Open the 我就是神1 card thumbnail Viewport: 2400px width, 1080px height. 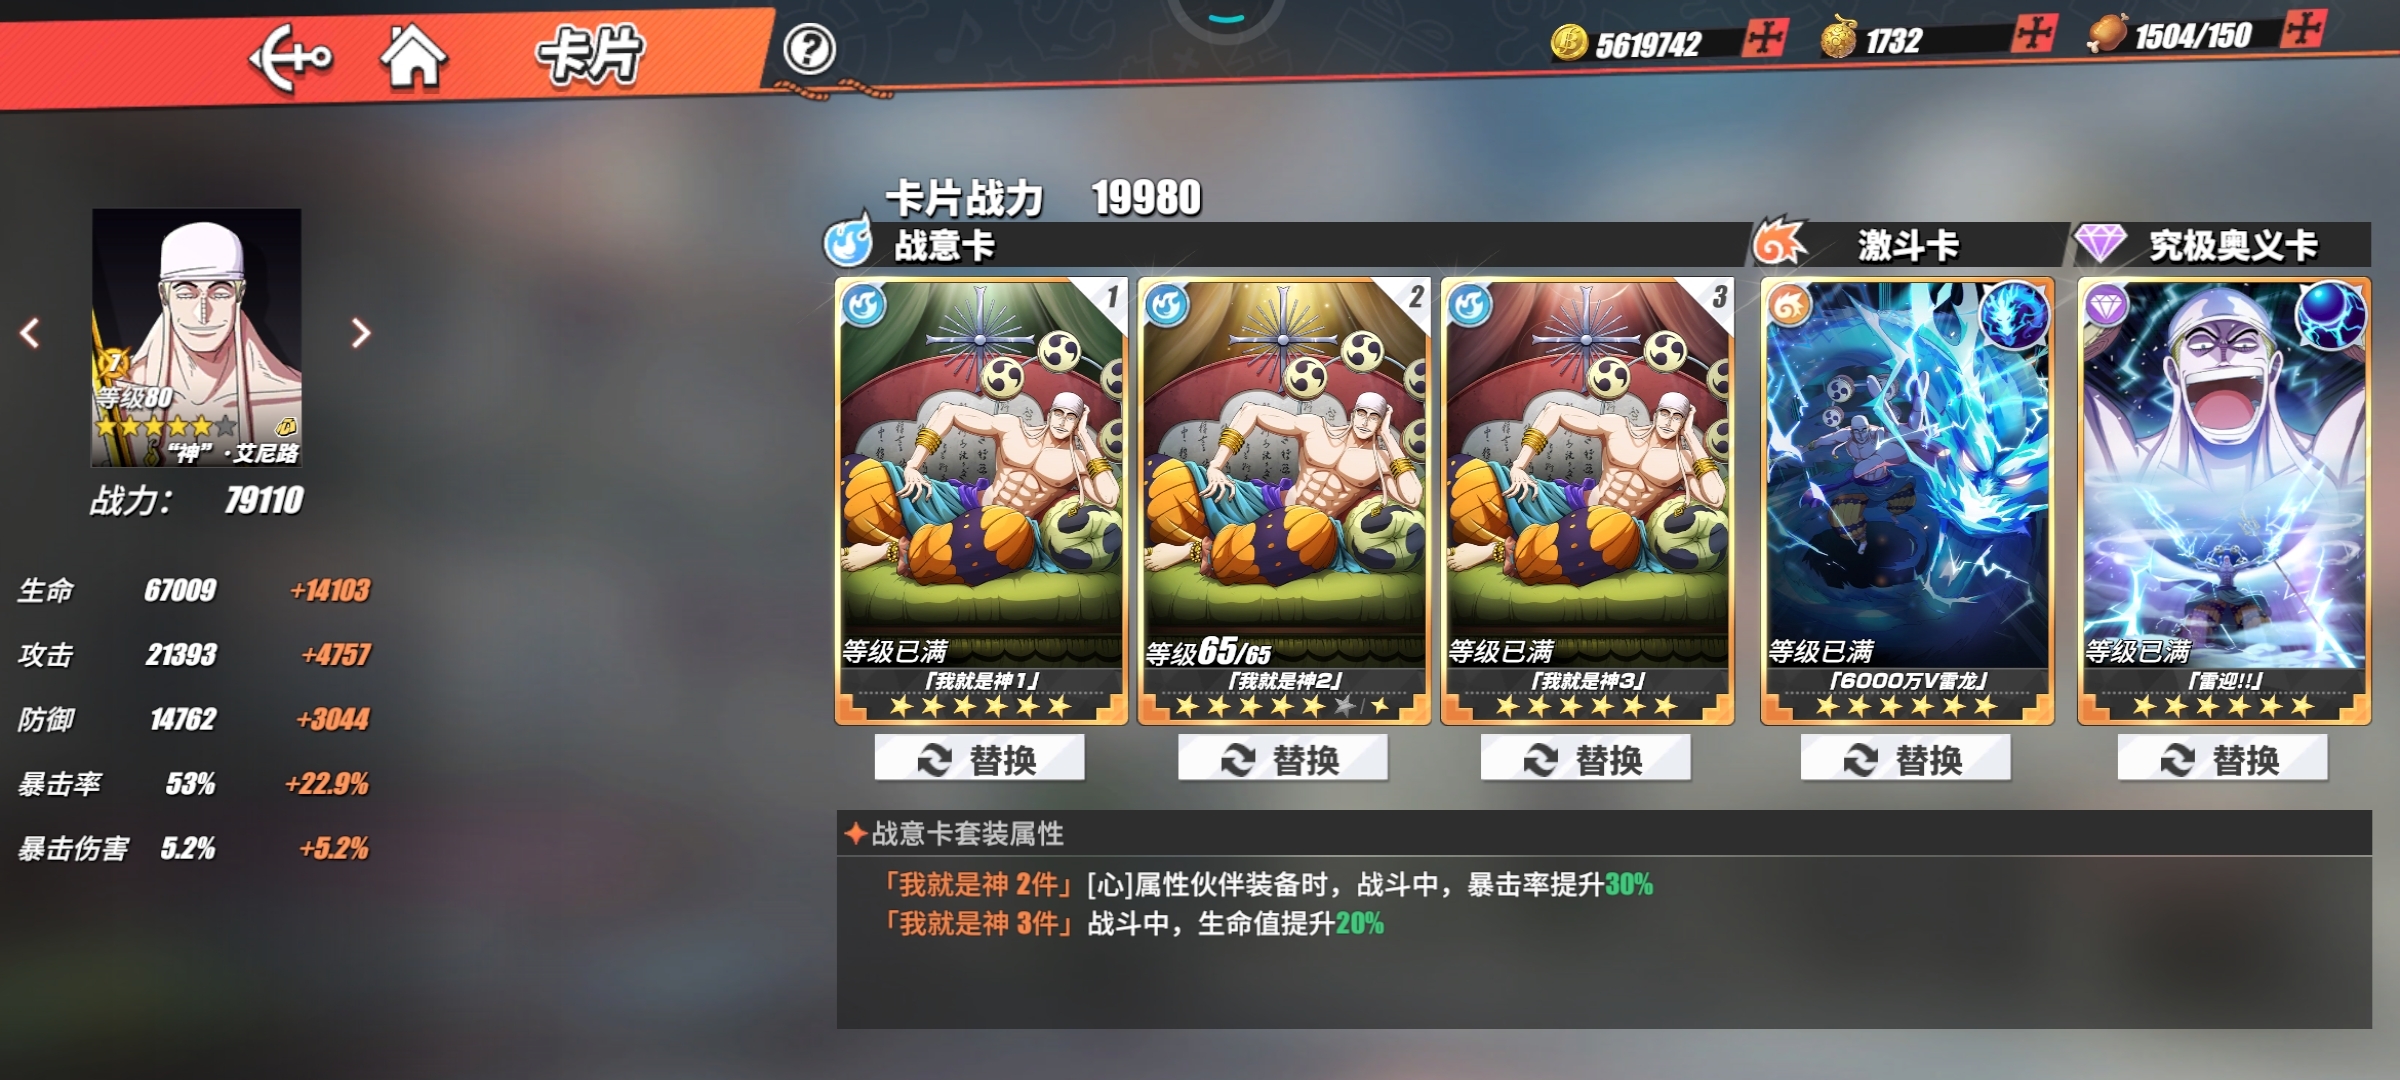pos(981,500)
